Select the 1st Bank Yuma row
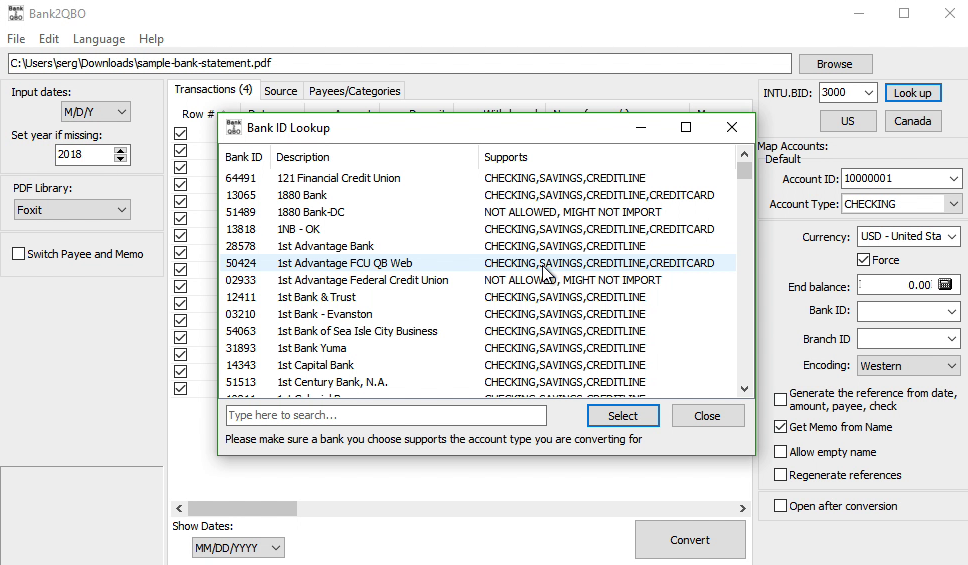Viewport: 968px width, 565px height. (x=477, y=348)
